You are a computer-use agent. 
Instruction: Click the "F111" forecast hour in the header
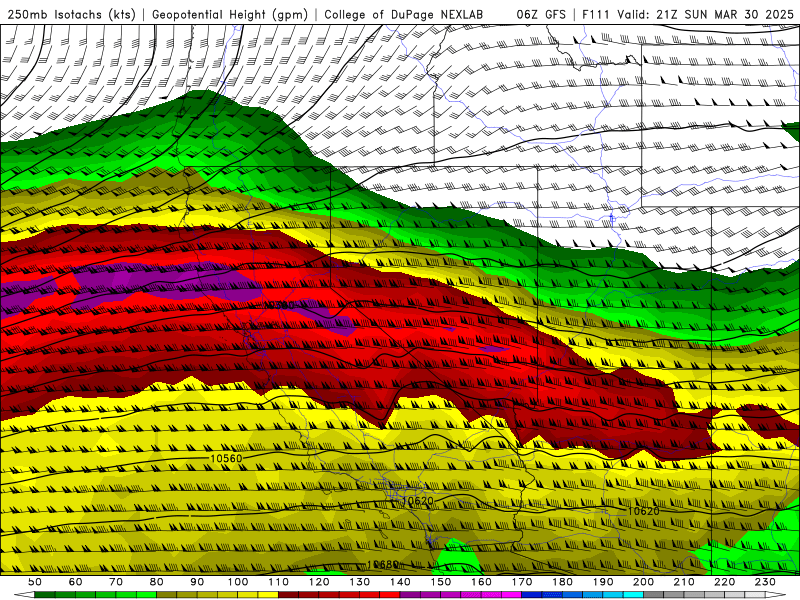pyautogui.click(x=596, y=14)
